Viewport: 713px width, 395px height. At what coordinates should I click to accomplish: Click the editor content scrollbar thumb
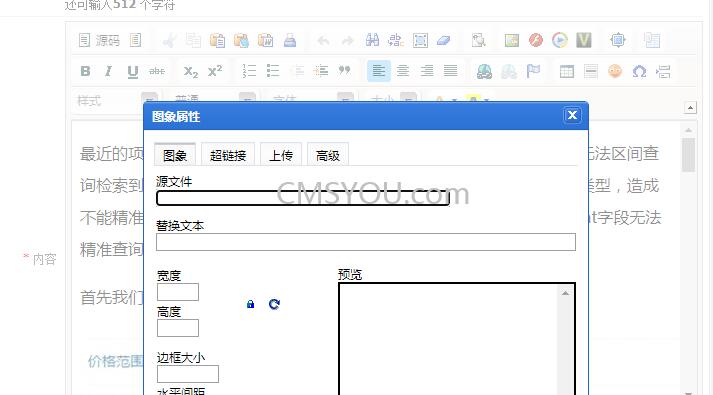[x=688, y=155]
